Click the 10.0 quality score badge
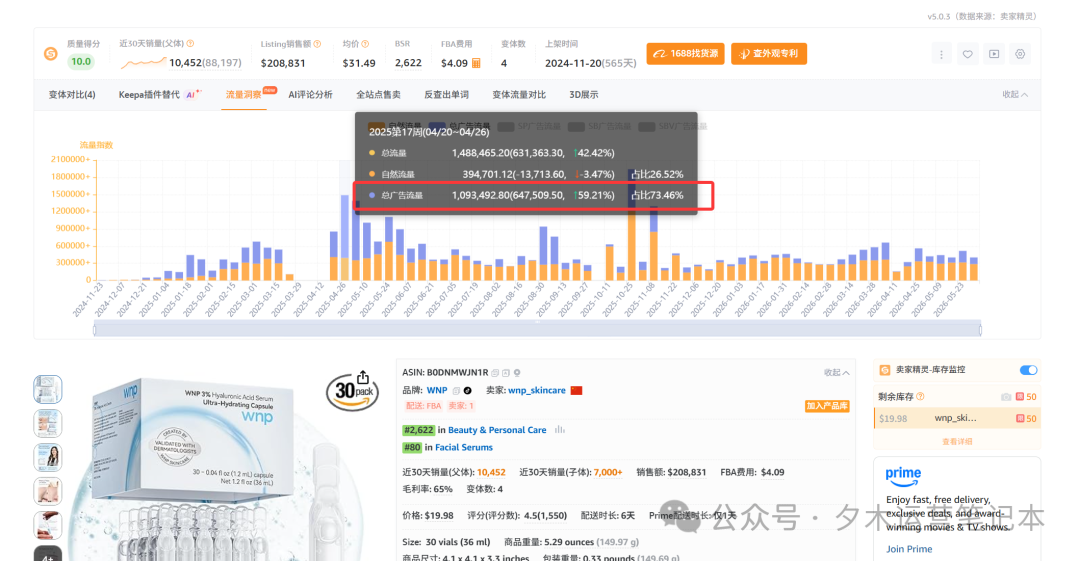The height and width of the screenshot is (561, 1080). coord(81,62)
